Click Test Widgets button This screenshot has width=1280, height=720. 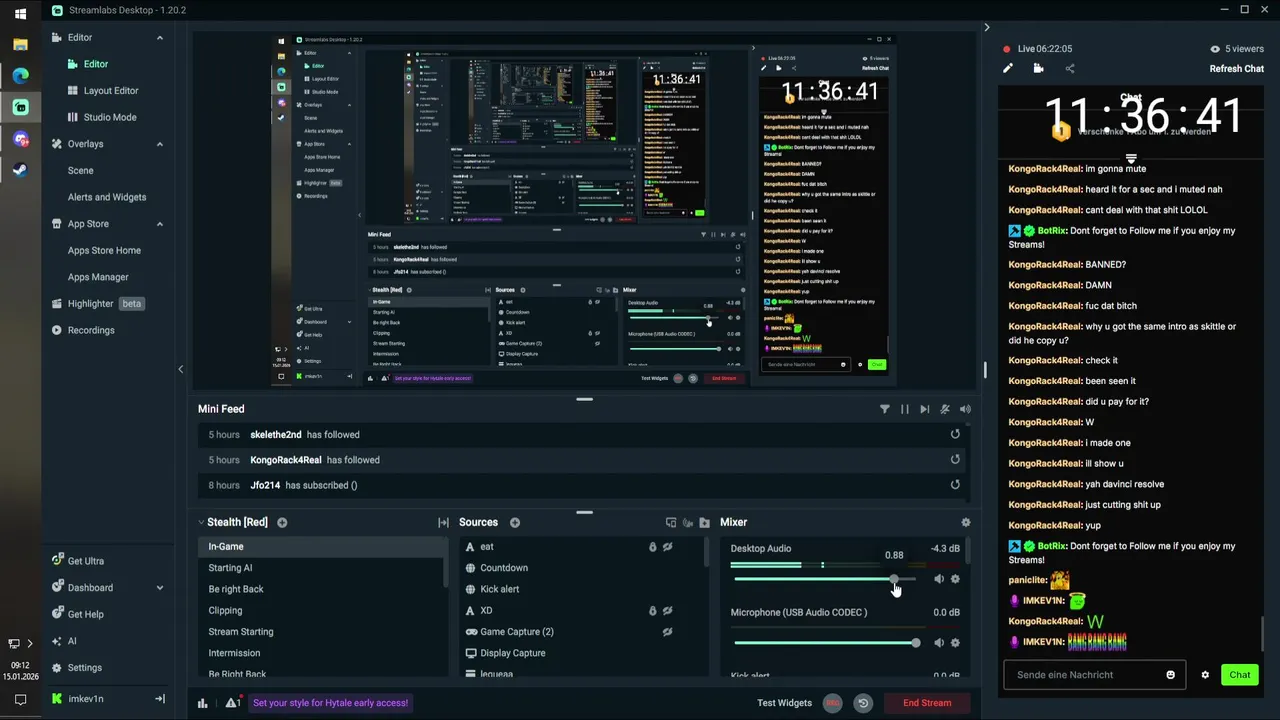784,703
